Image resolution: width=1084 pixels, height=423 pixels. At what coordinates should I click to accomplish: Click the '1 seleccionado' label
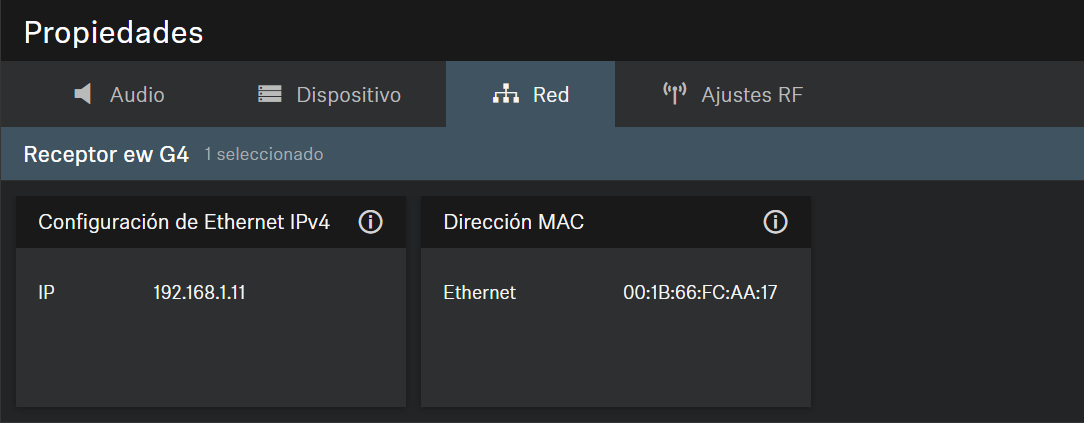263,154
